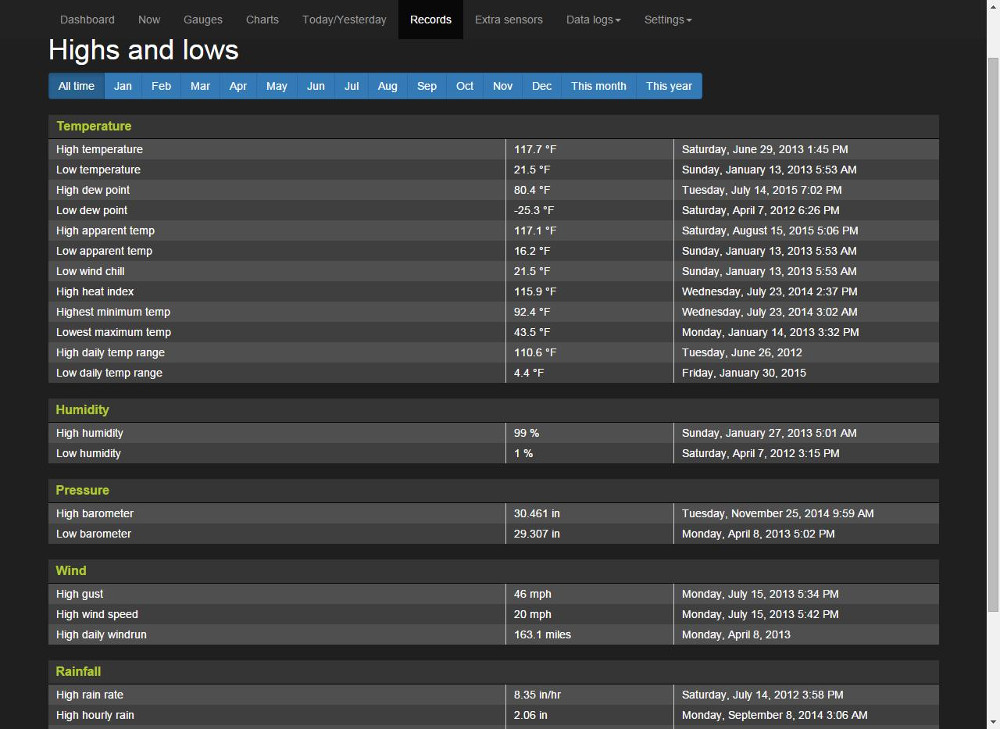Show records for Nov
Image resolution: width=1000 pixels, height=729 pixels.
[x=503, y=86]
